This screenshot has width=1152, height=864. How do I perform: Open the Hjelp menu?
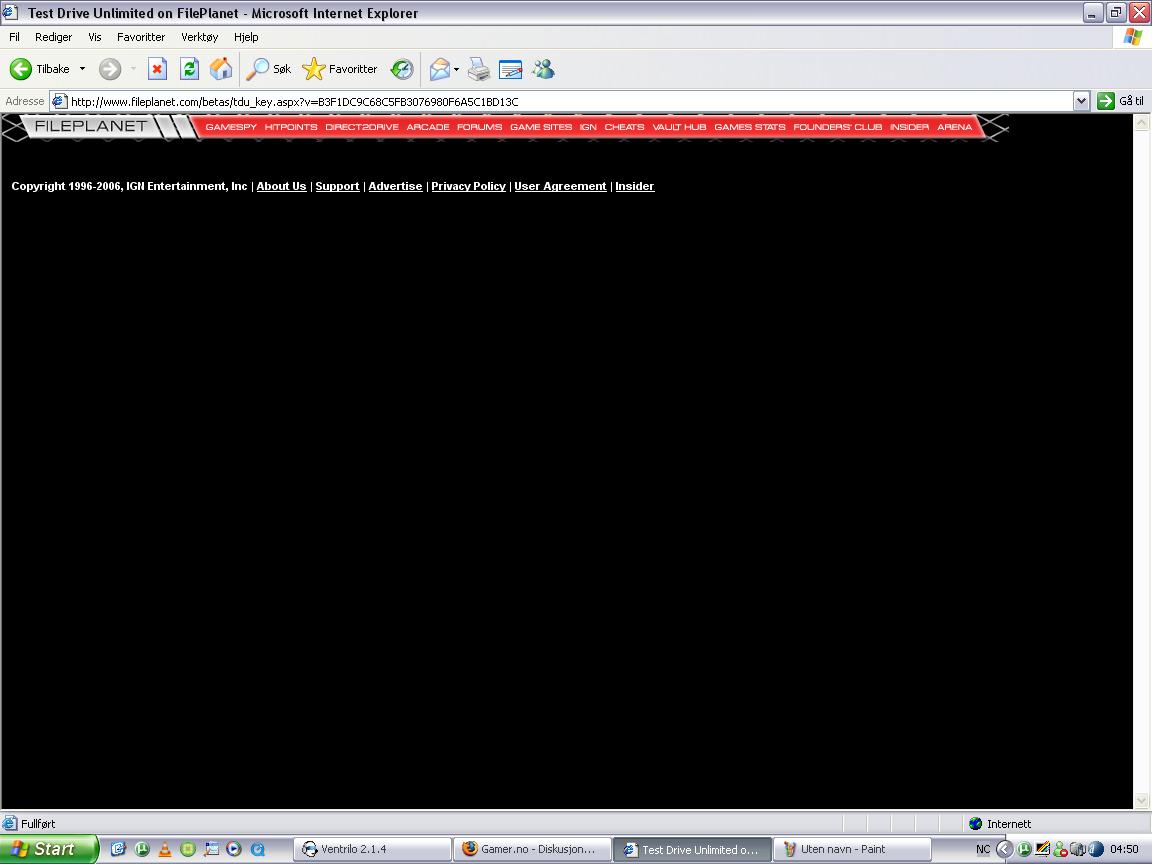pyautogui.click(x=246, y=37)
